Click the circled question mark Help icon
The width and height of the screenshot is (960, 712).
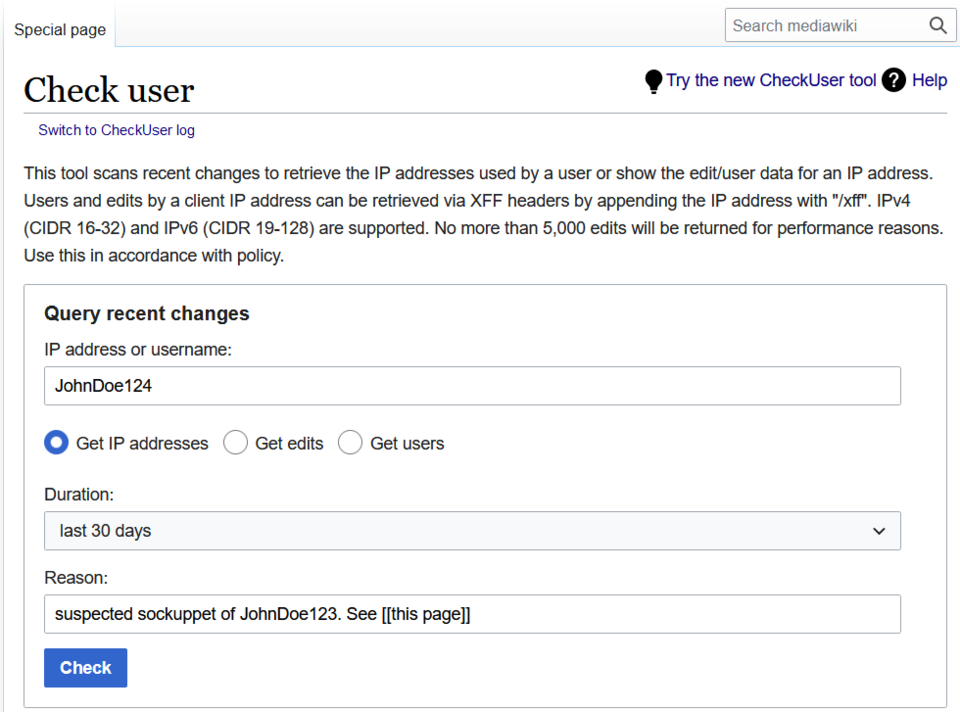tap(893, 80)
